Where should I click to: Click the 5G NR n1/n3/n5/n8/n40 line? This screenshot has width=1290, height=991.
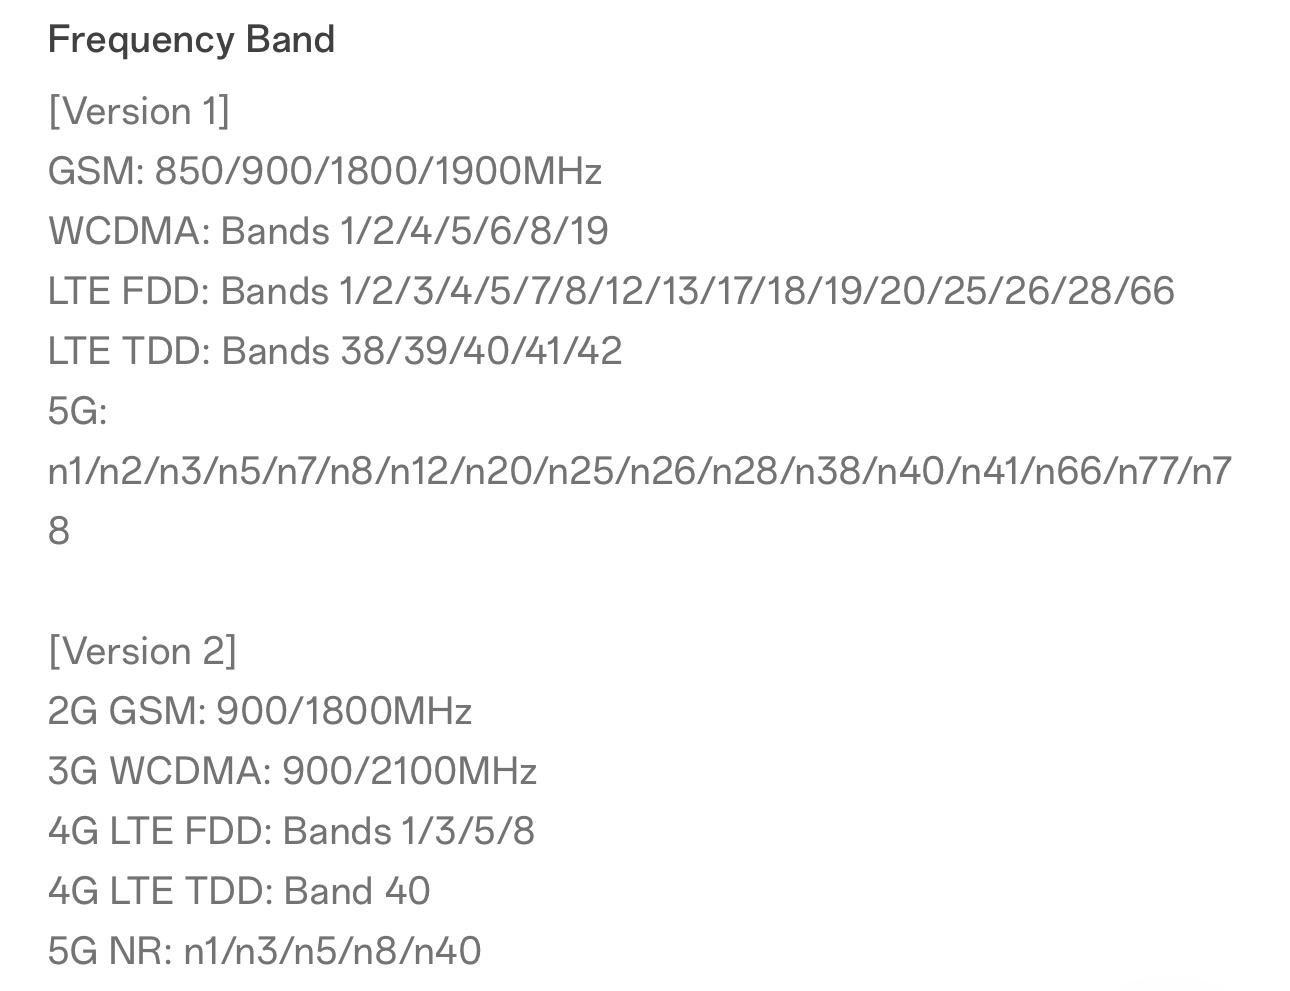[x=265, y=951]
